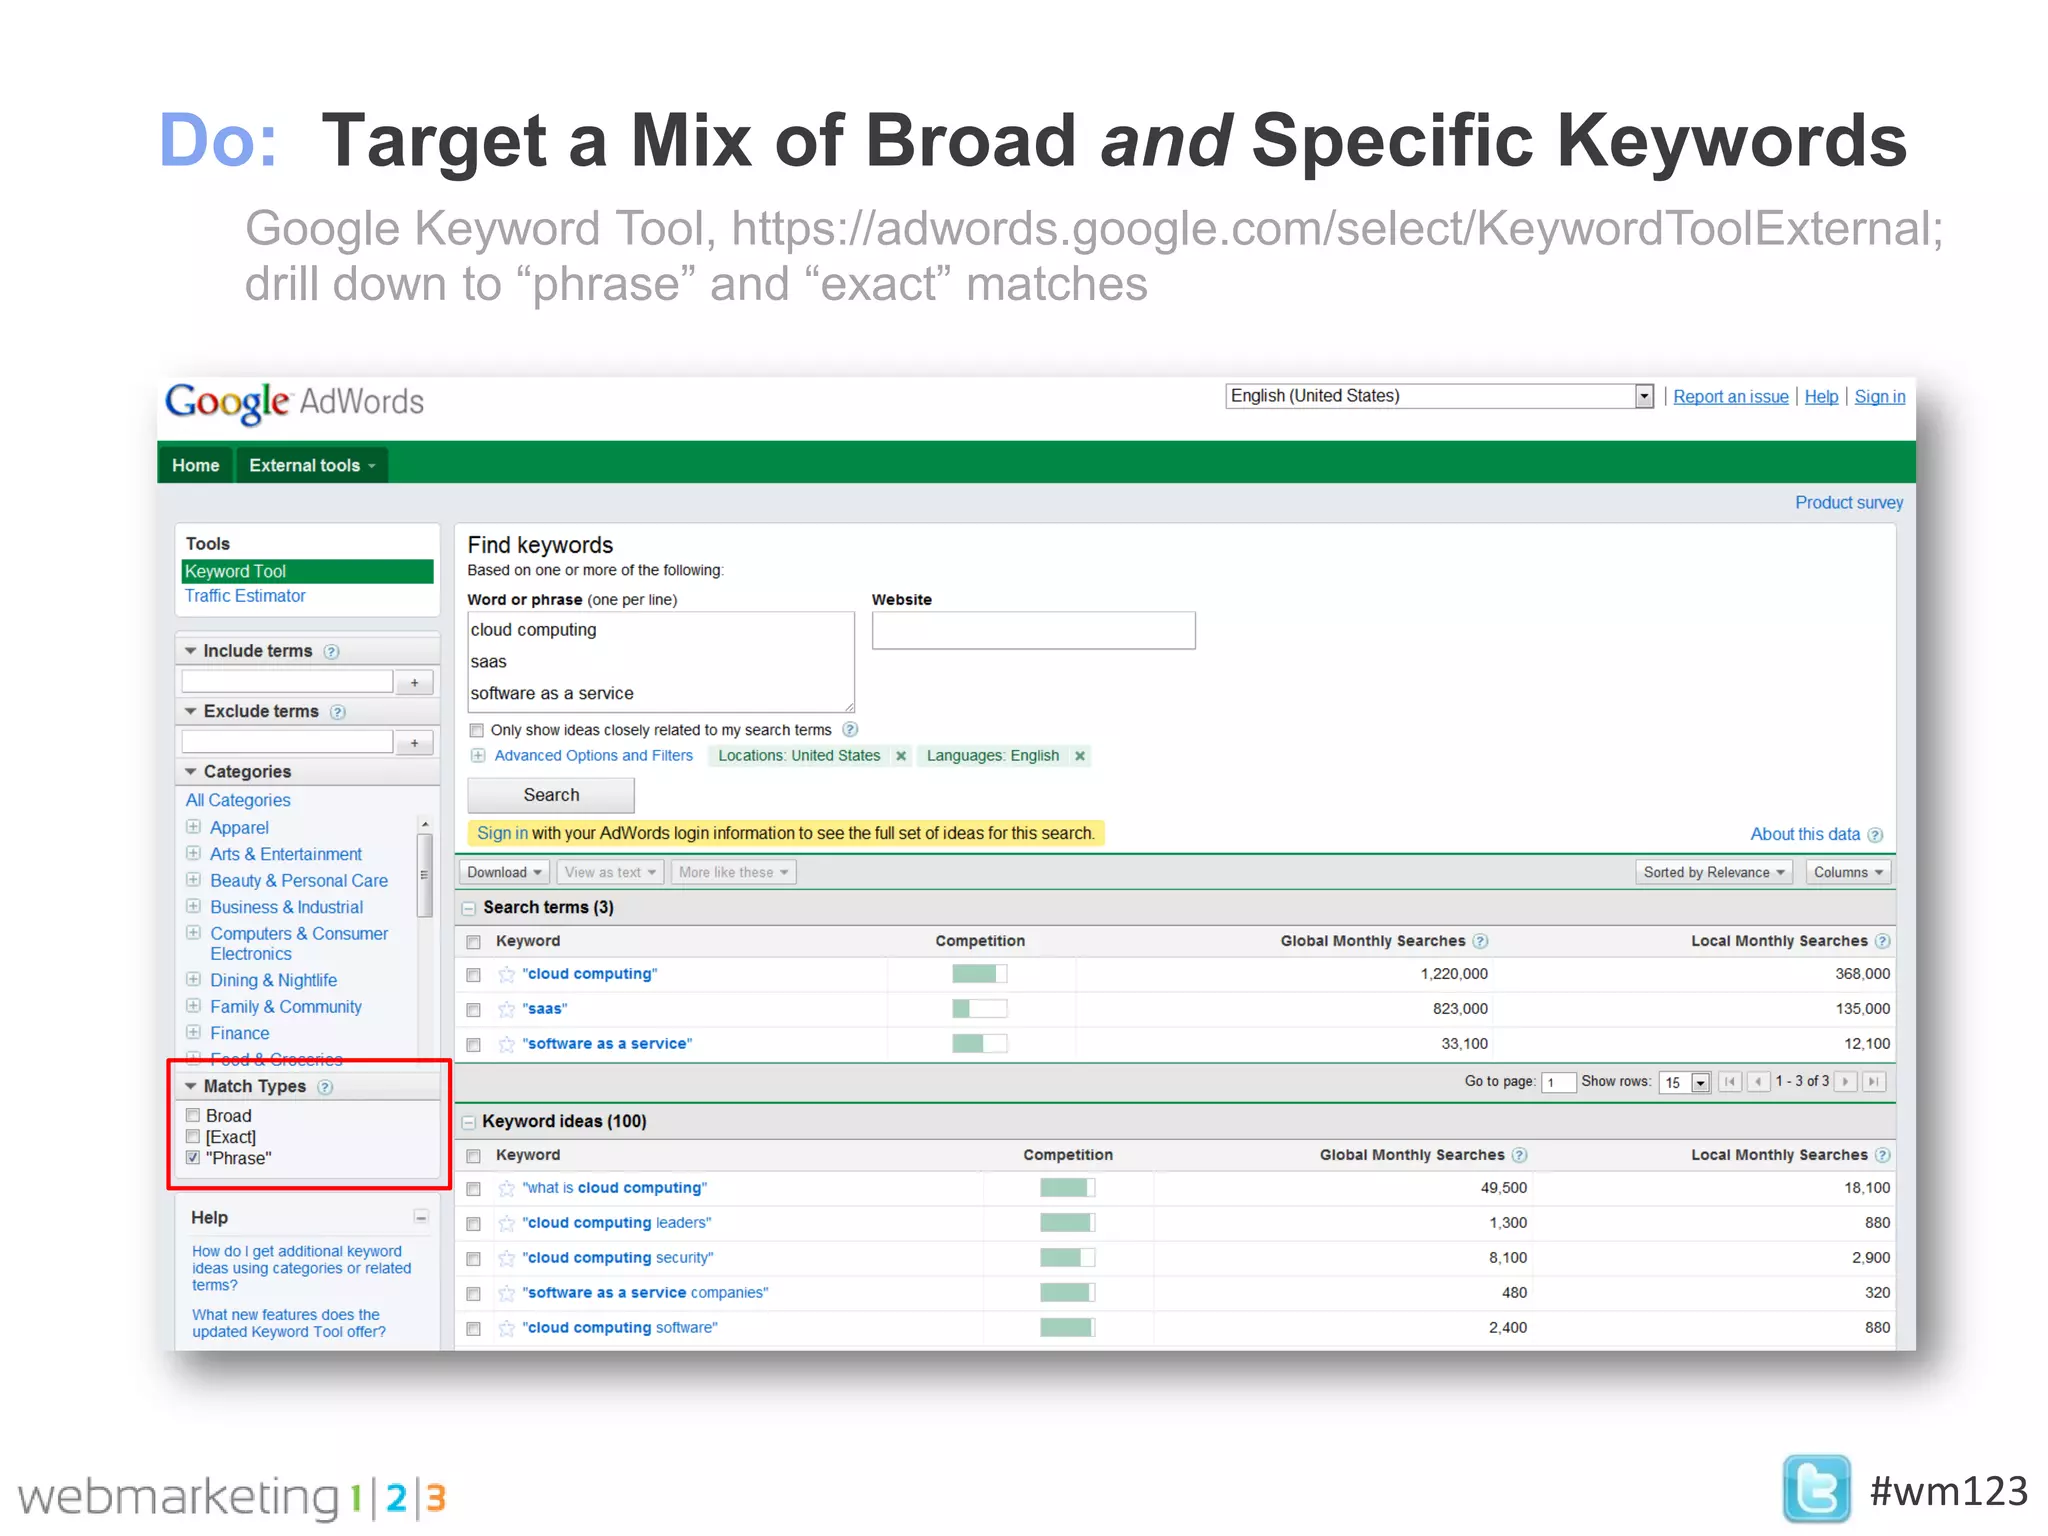Viewport: 2048px width, 1536px height.
Task: Open Show rows dropdown
Action: [x=1685, y=1082]
